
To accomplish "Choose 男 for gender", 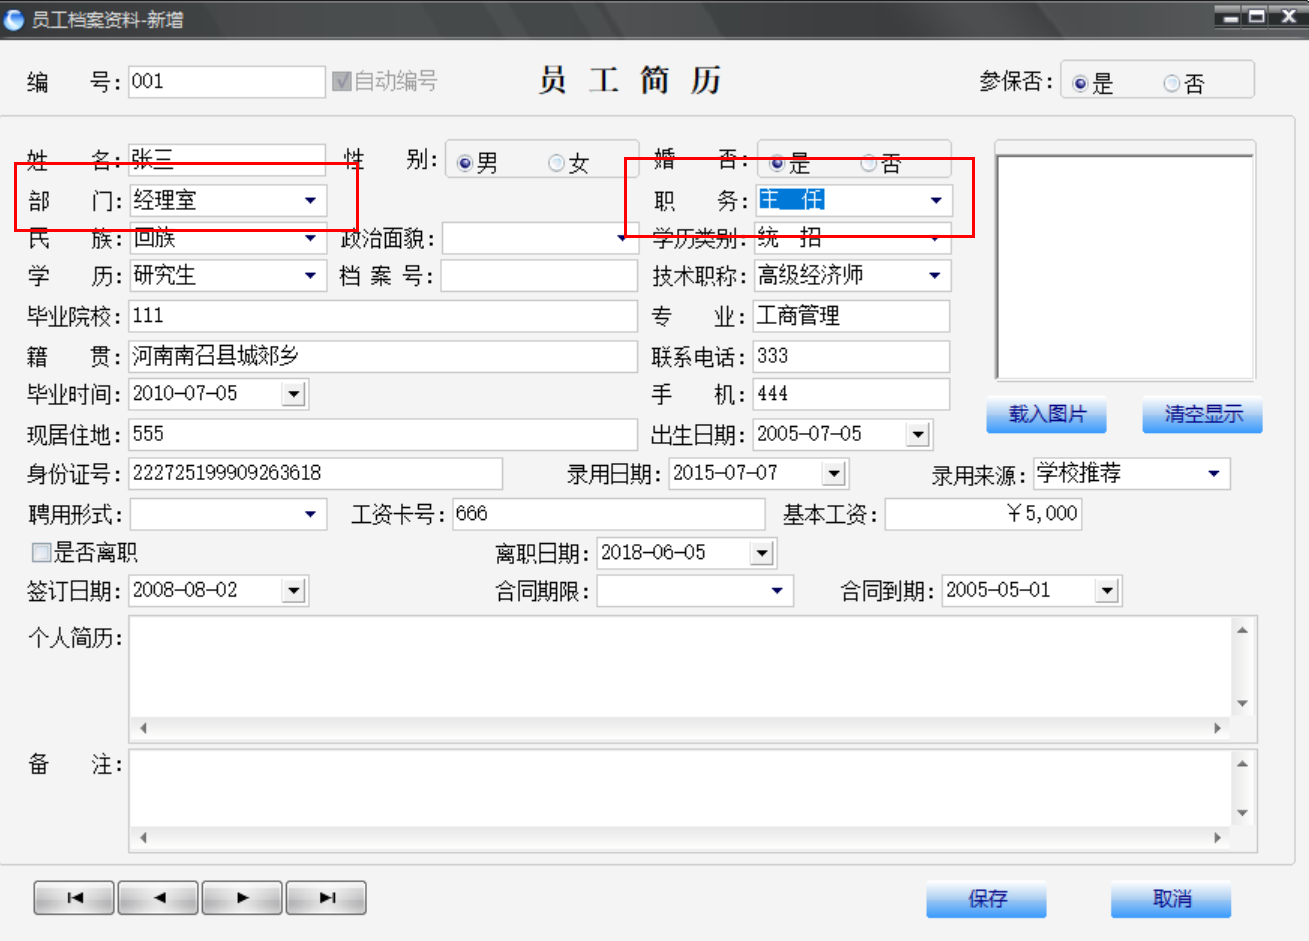I will 465,163.
